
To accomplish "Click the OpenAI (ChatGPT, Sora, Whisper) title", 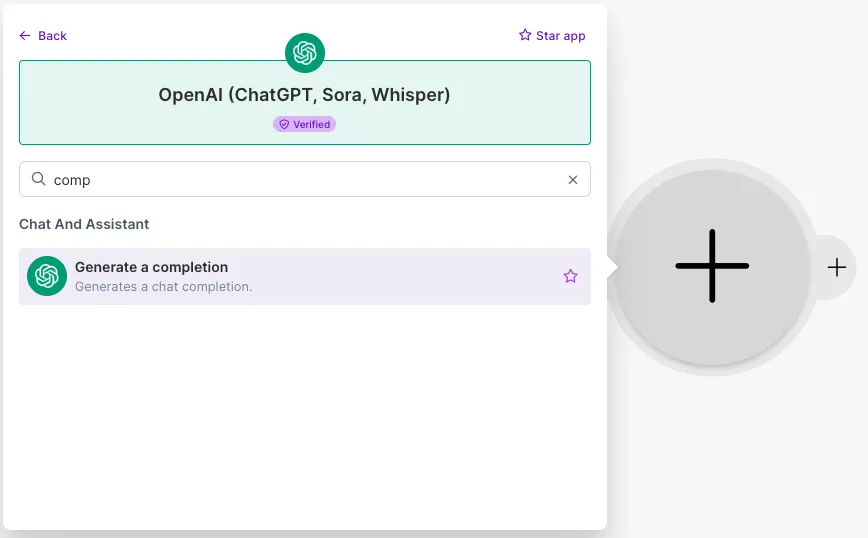I will tap(304, 95).
